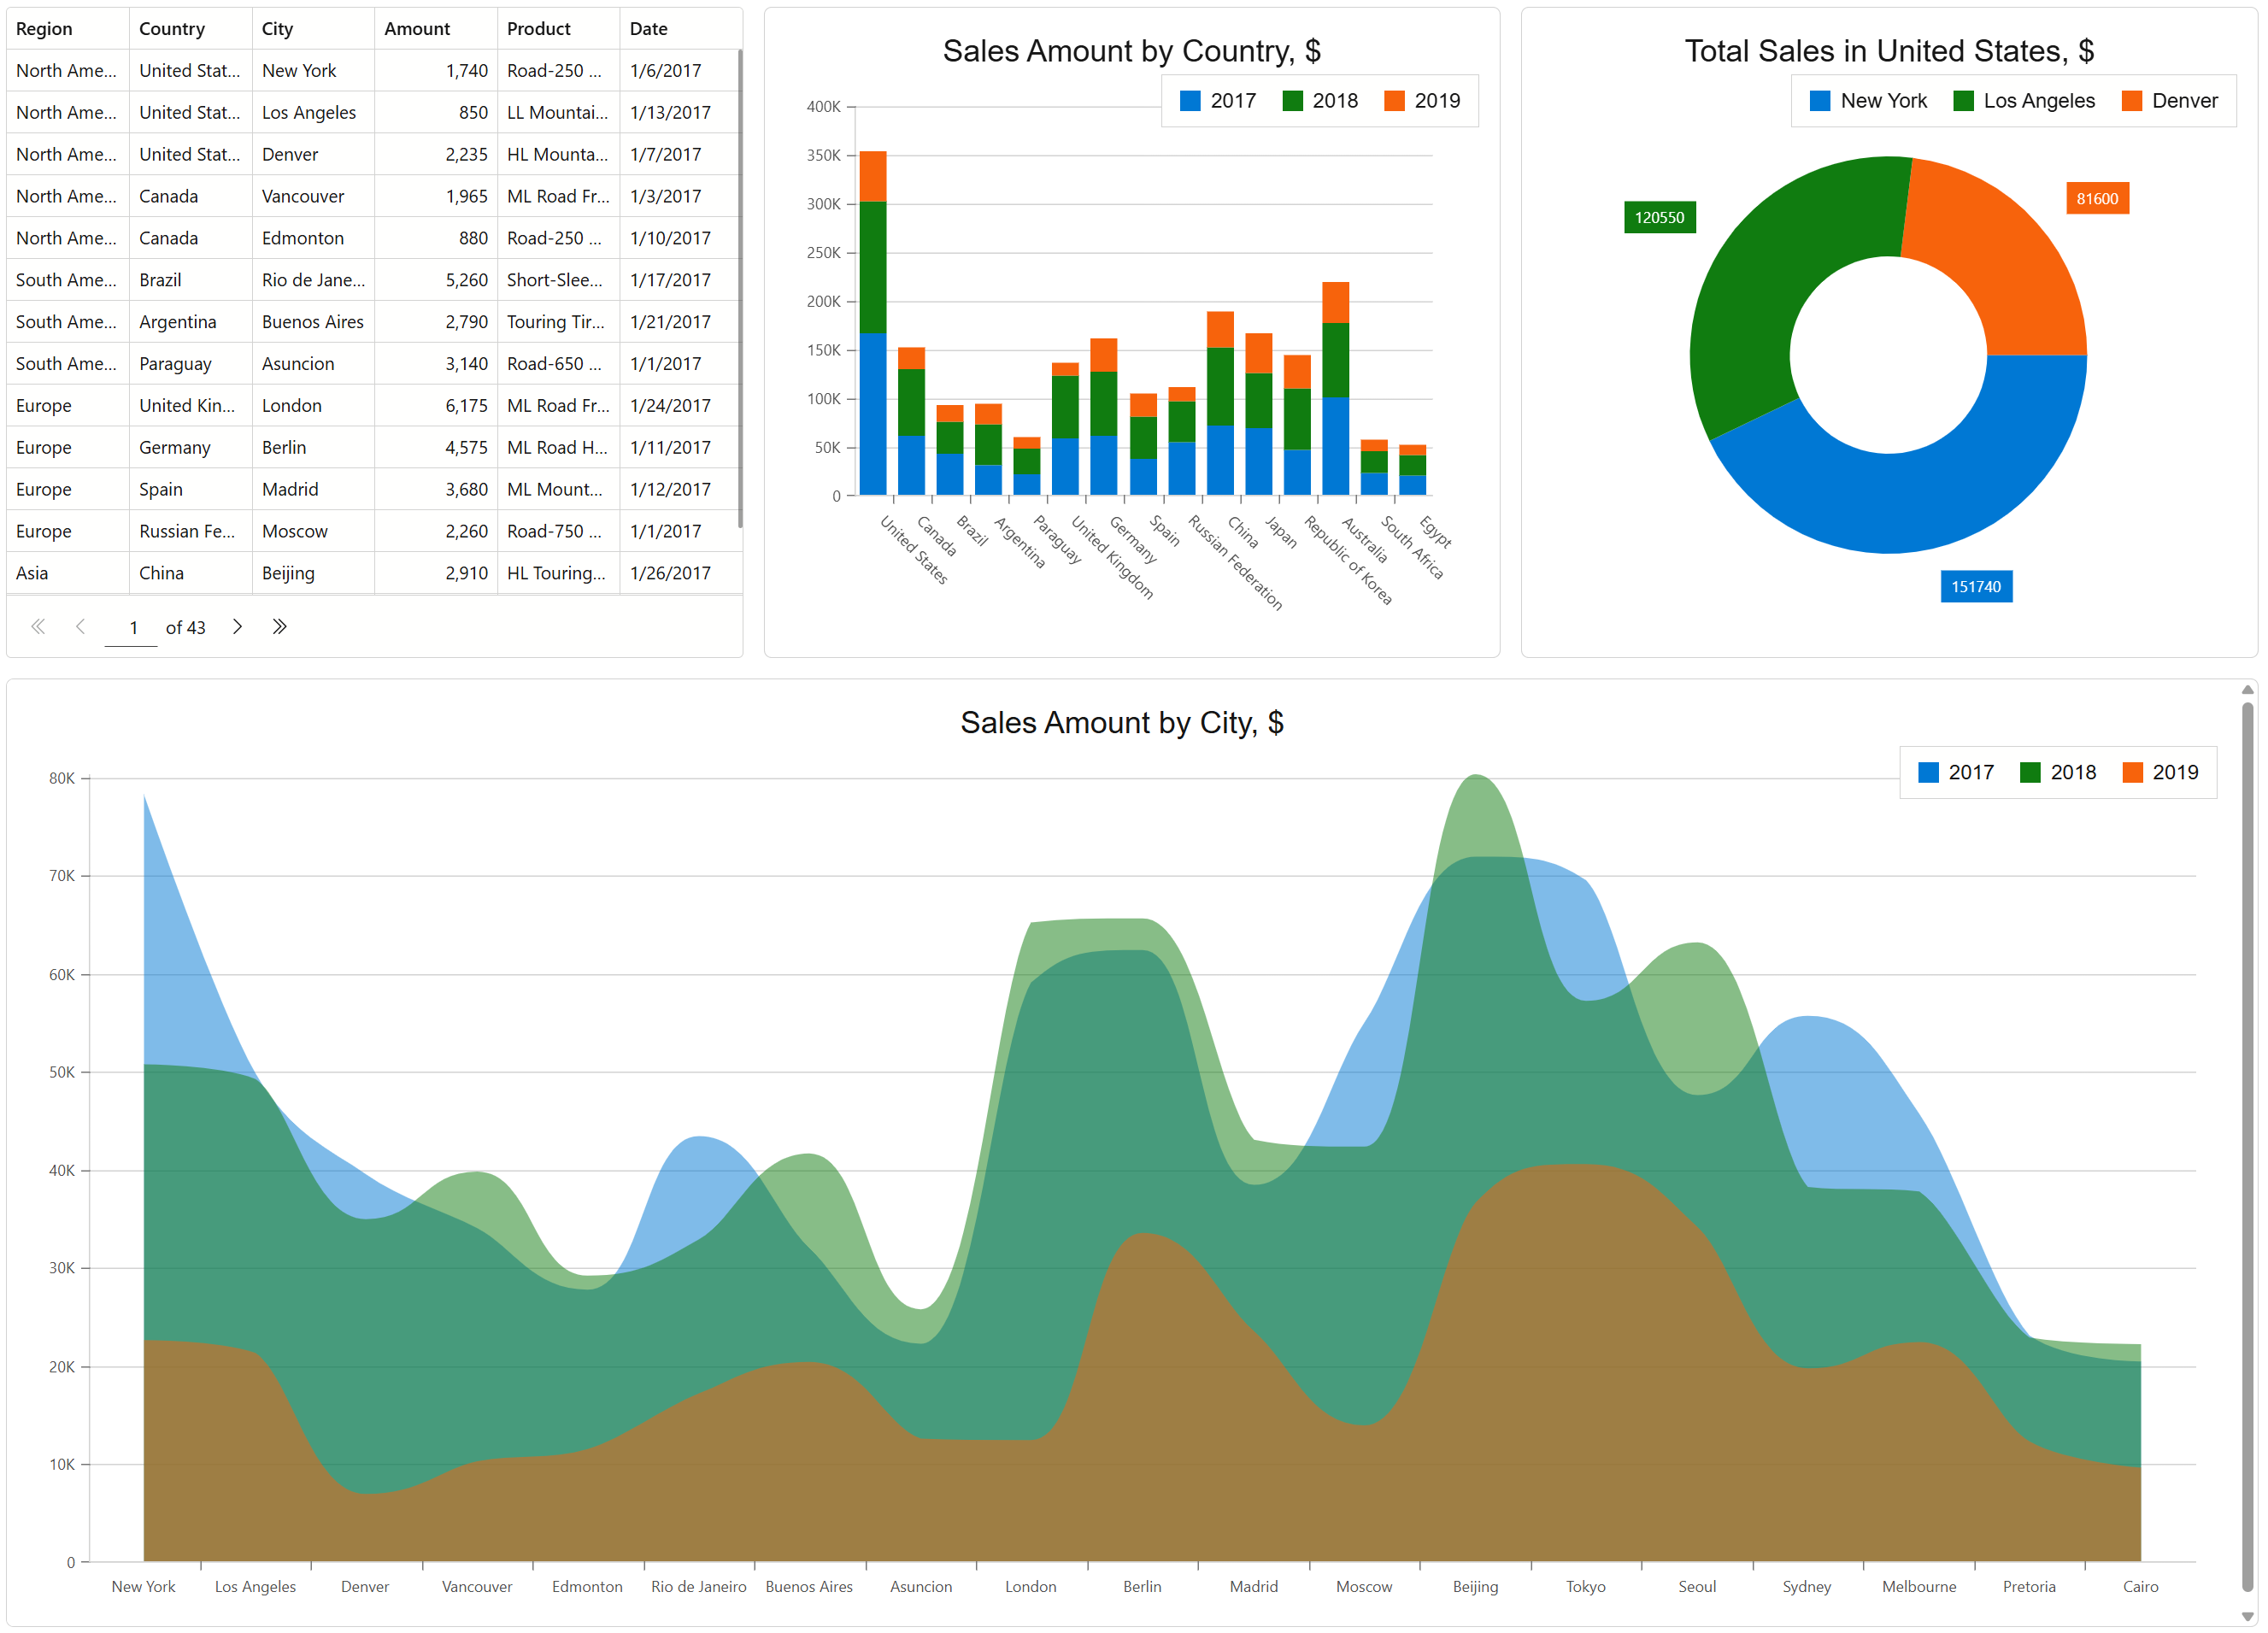Click the New York legend color swatch
The width and height of the screenshot is (2268, 1633).
click(x=1820, y=101)
